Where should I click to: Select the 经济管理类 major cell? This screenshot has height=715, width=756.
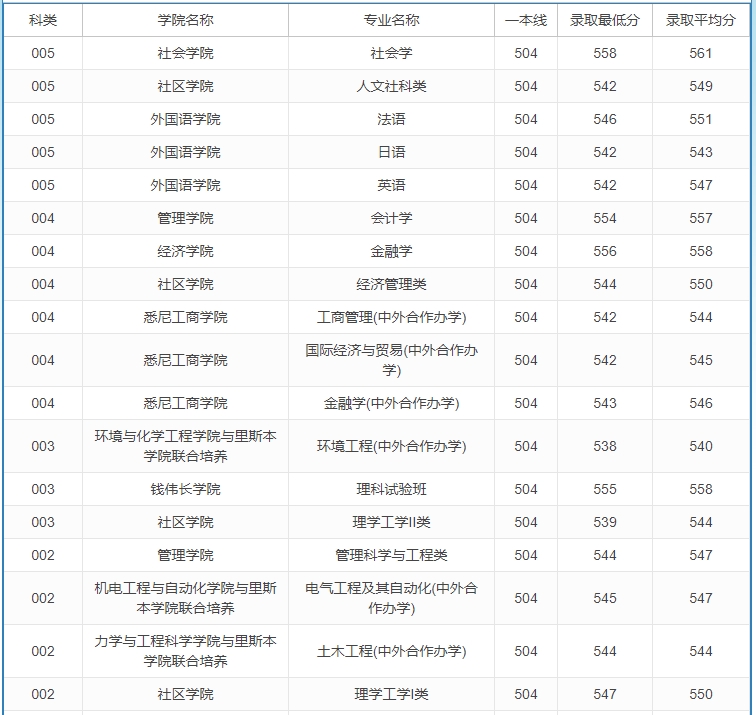[391, 284]
